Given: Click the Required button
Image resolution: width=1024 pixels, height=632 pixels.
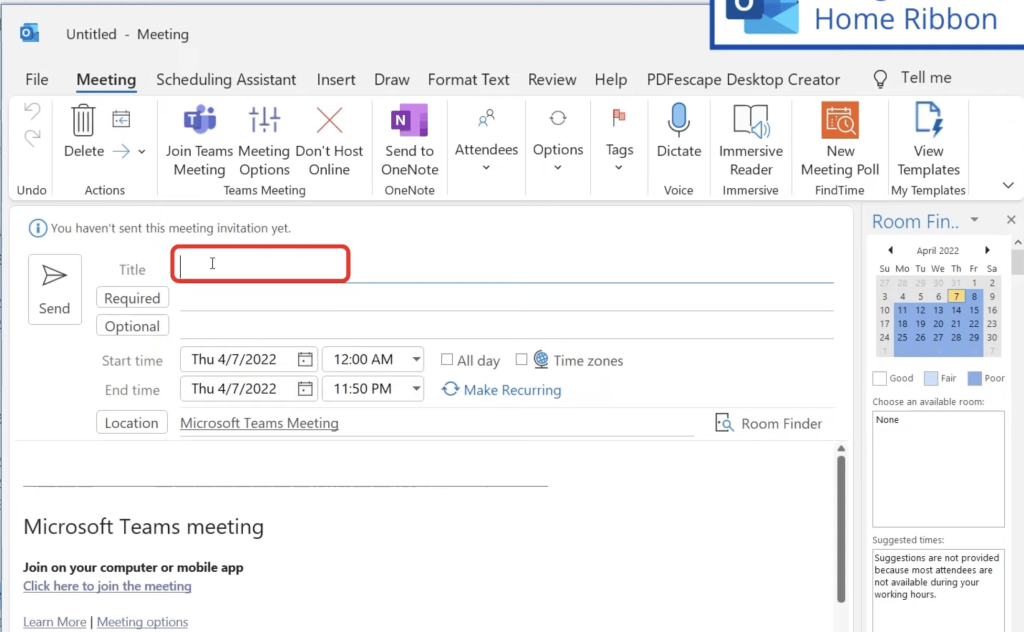Looking at the screenshot, I should pyautogui.click(x=132, y=298).
